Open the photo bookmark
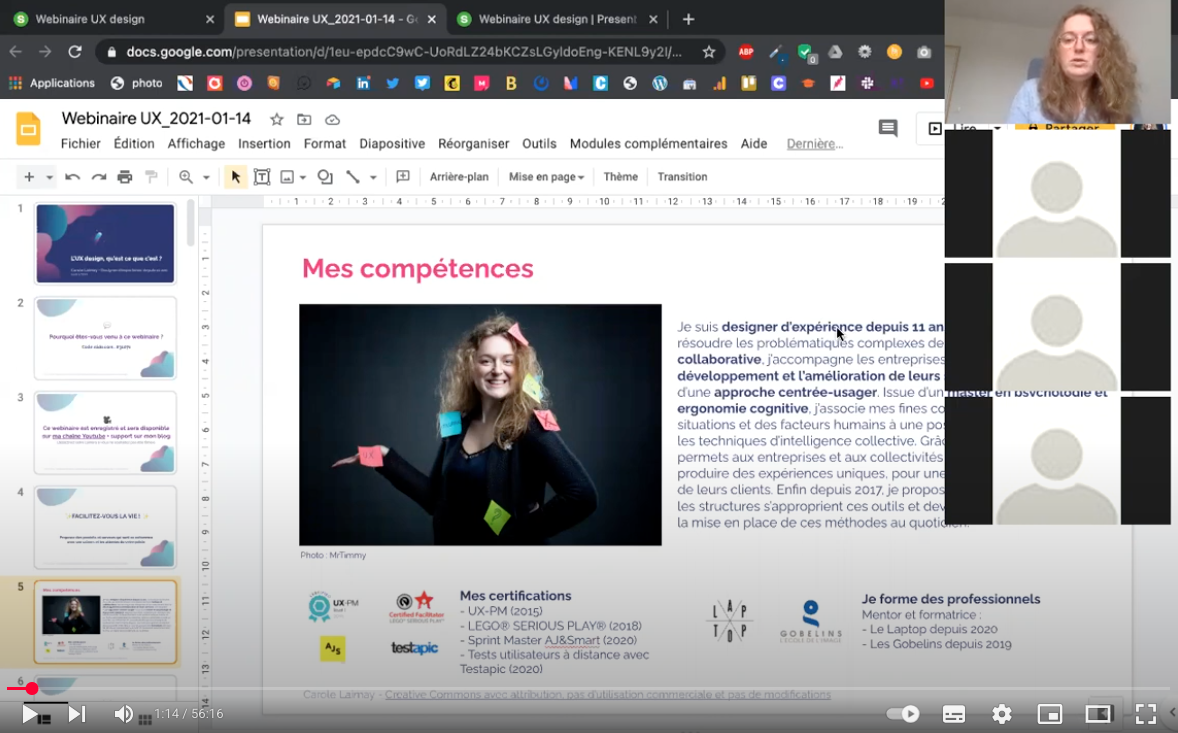Screen dimensions: 1178x733 137,83
